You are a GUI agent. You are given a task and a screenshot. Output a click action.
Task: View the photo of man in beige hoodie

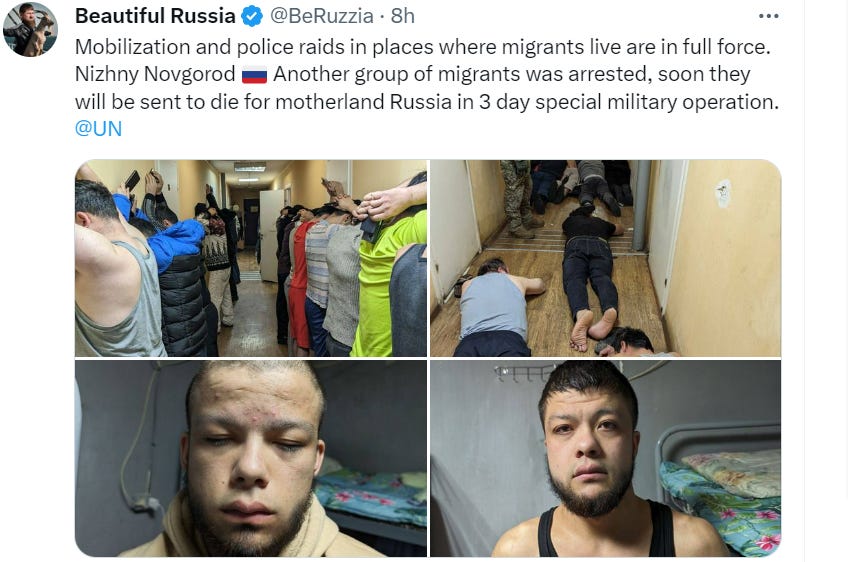click(251, 459)
